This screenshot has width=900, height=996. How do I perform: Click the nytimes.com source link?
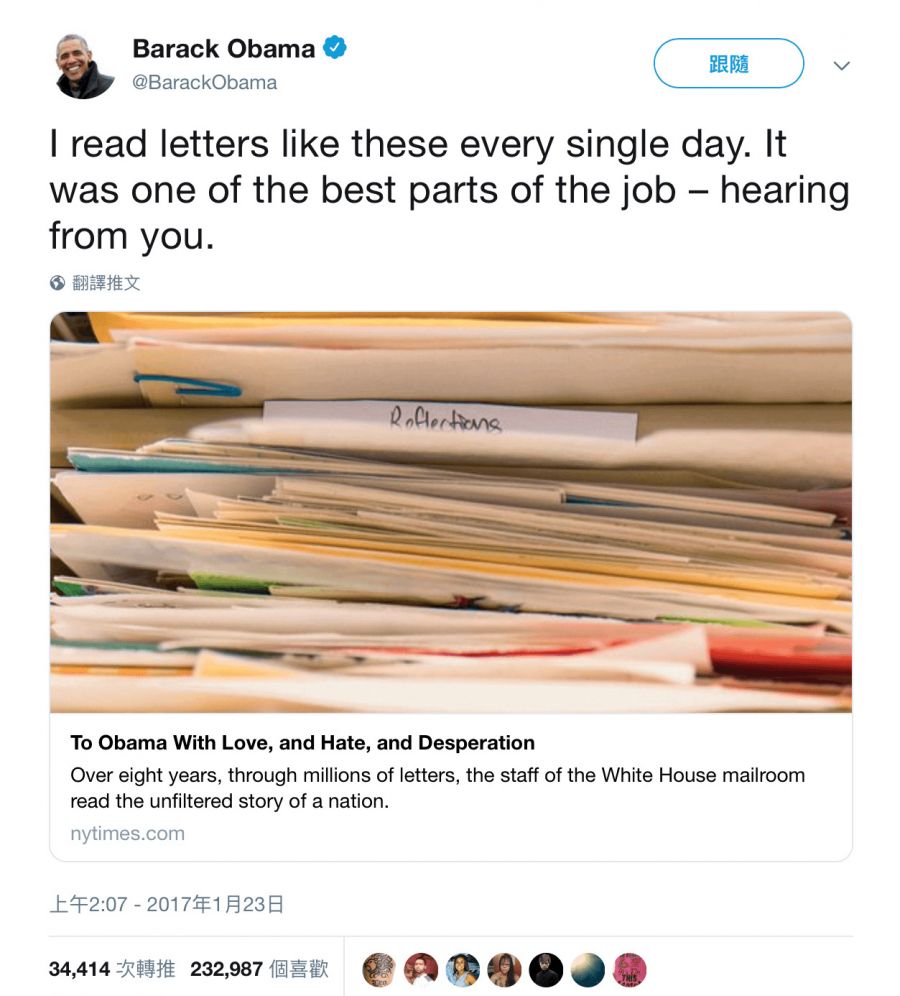(x=128, y=833)
